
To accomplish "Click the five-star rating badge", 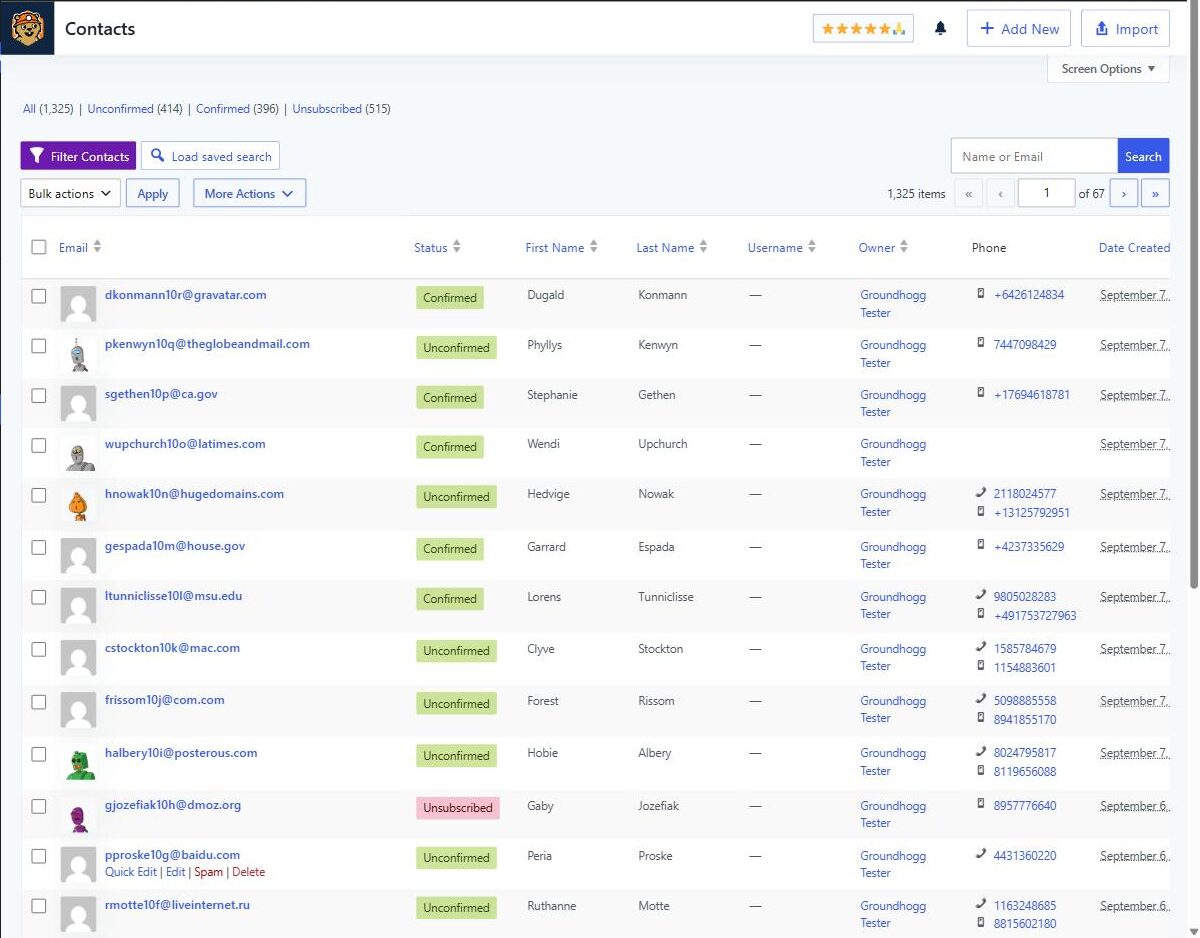I will 863,29.
